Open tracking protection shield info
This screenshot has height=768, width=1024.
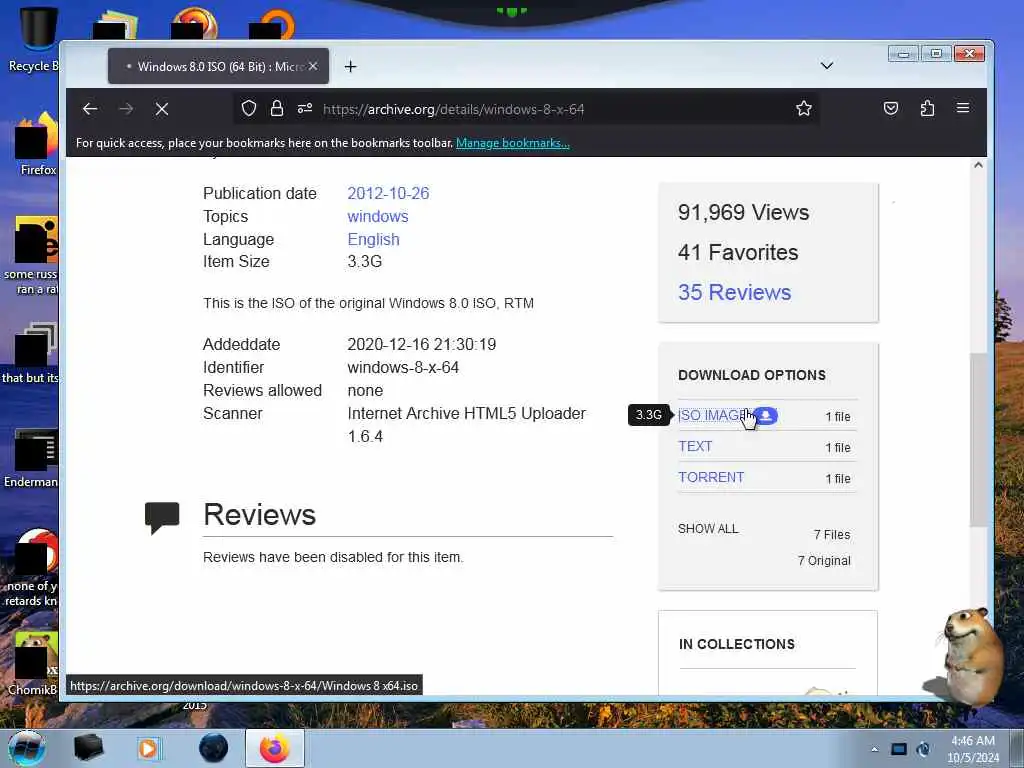249,108
